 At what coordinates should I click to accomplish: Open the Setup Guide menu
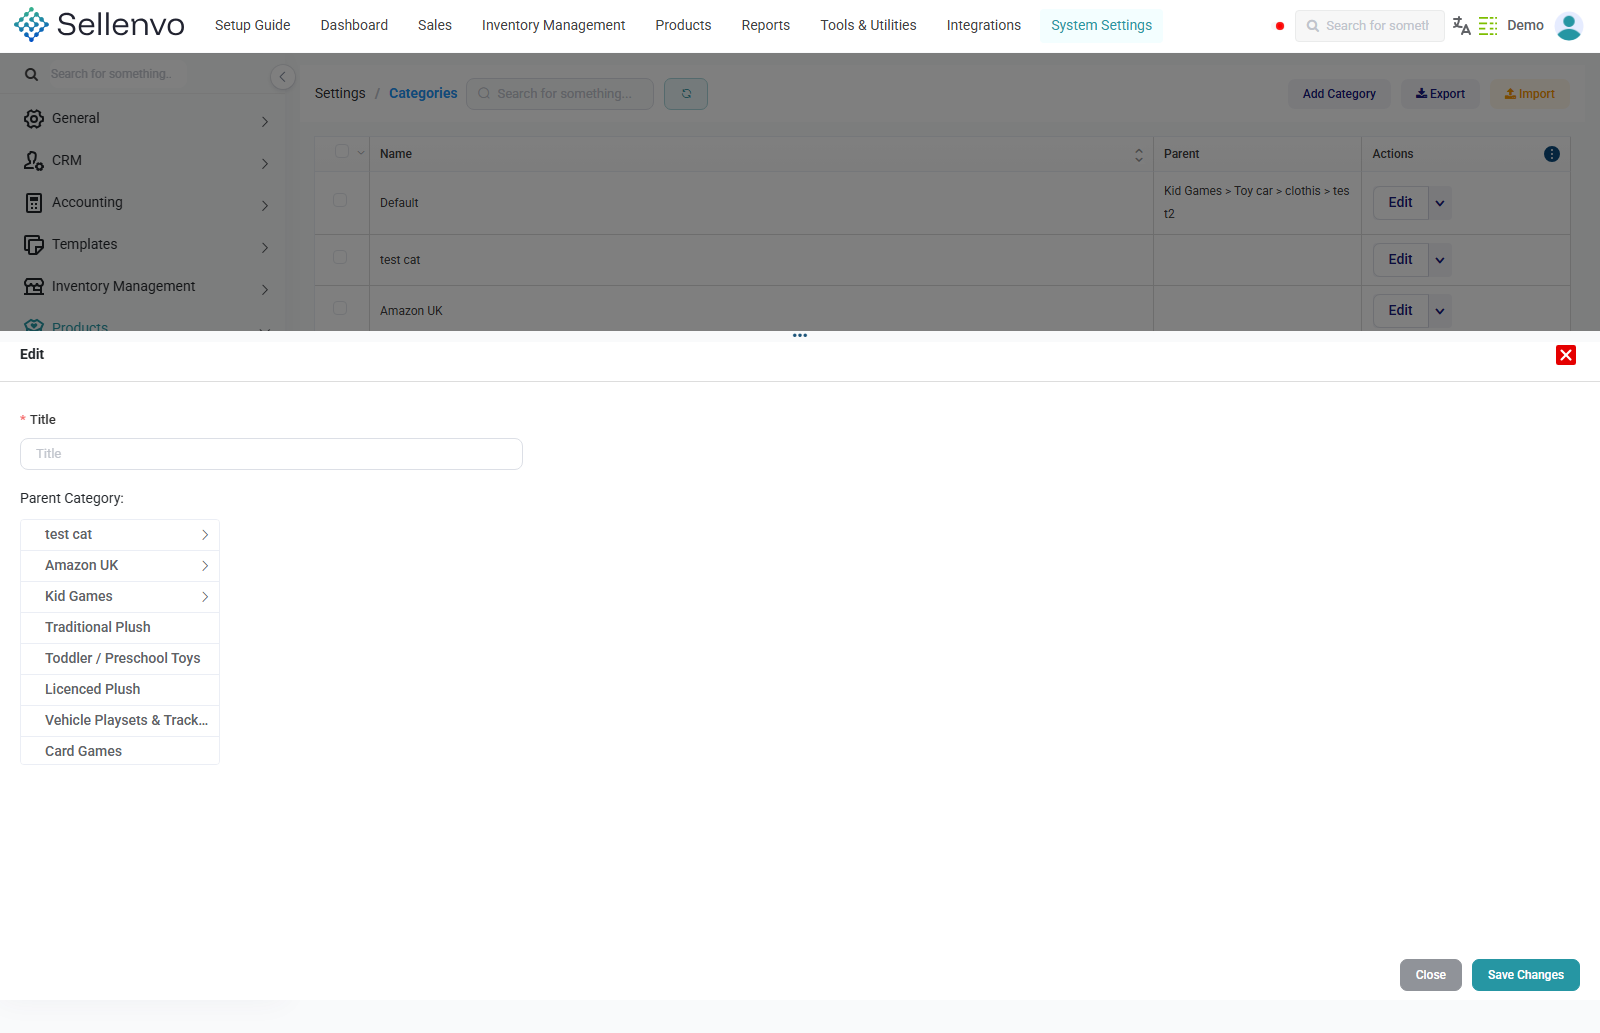coord(252,25)
